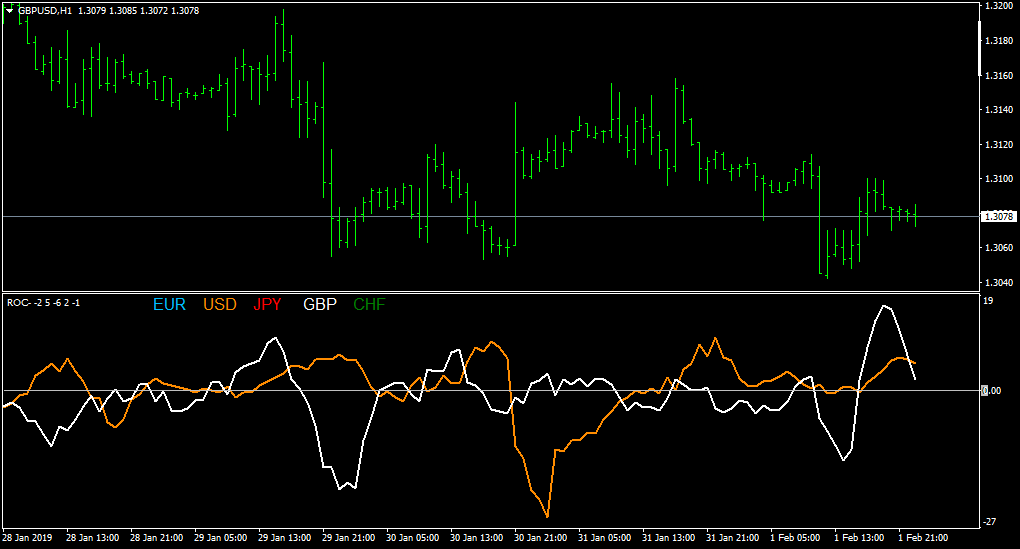The image size is (1020, 549).
Task: Select the USD currency label
Action: 219,304
